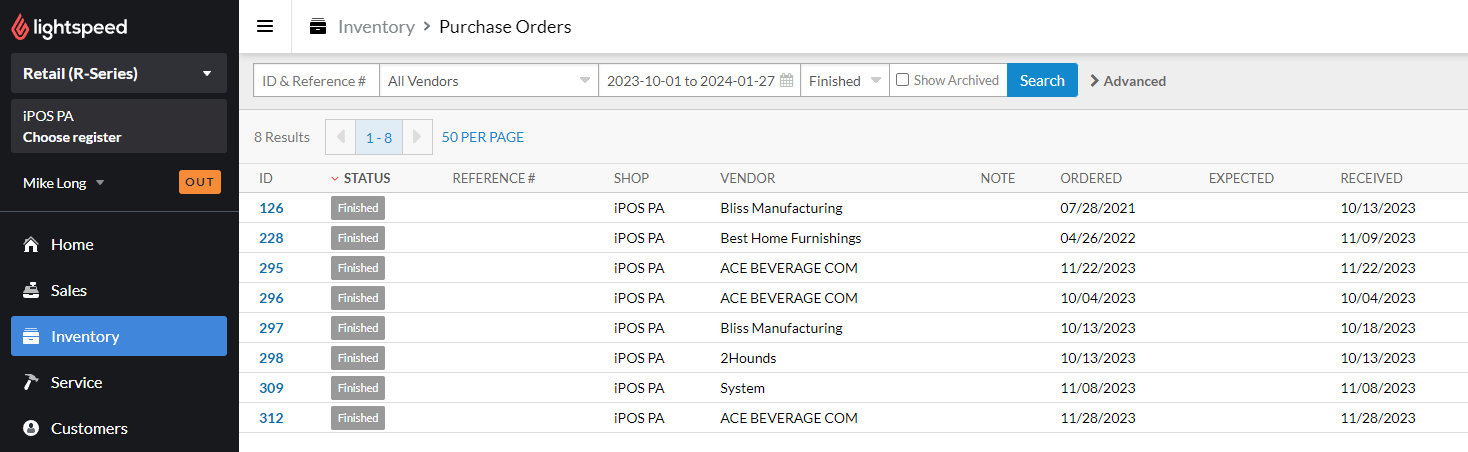Open purchase order 312
The width and height of the screenshot is (1468, 452).
click(271, 418)
